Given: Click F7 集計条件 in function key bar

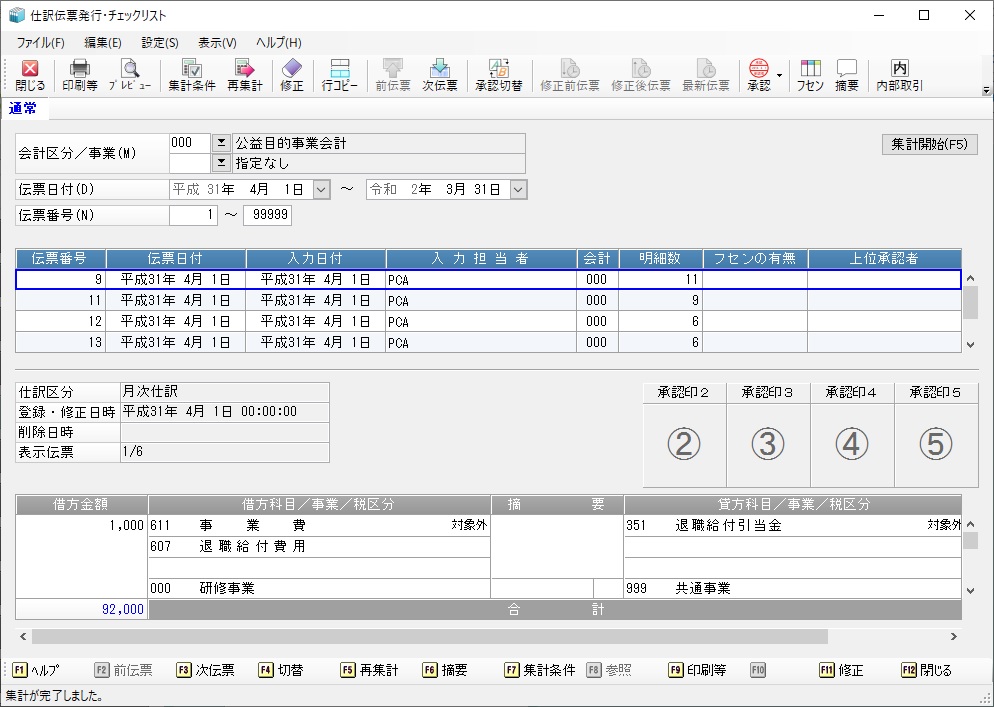Looking at the screenshot, I should 541,670.
